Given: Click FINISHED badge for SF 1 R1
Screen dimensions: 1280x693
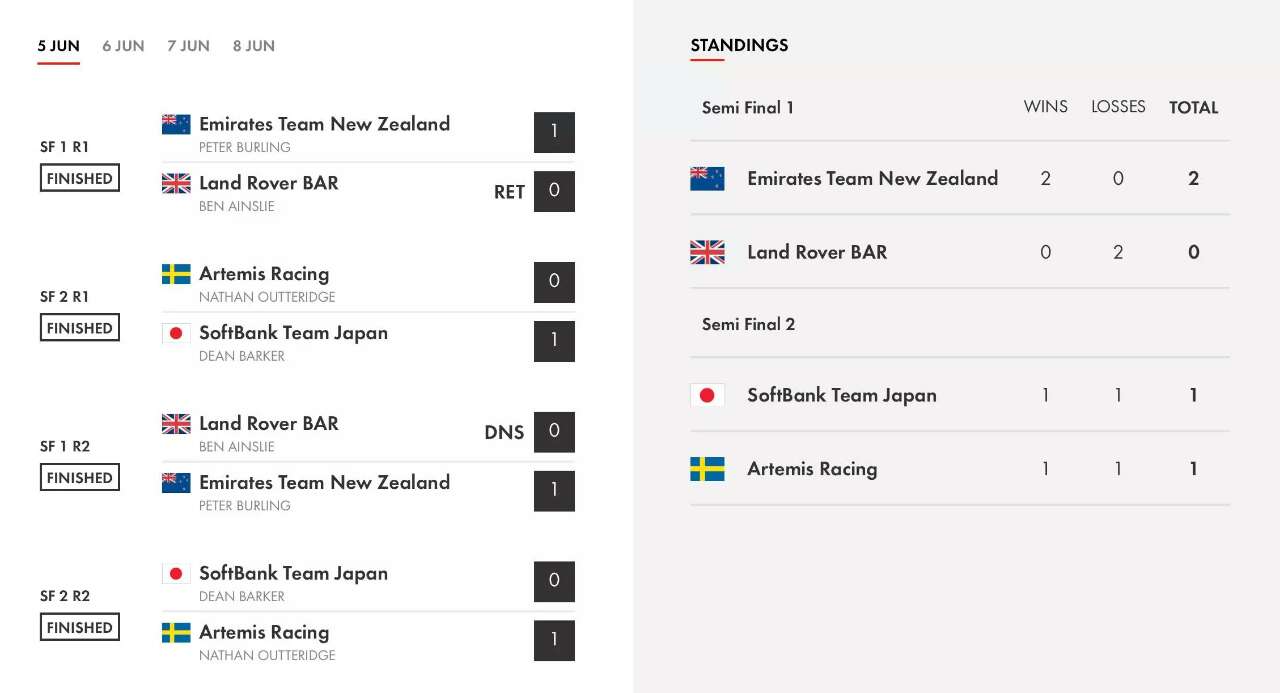Looking at the screenshot, I should click(80, 178).
